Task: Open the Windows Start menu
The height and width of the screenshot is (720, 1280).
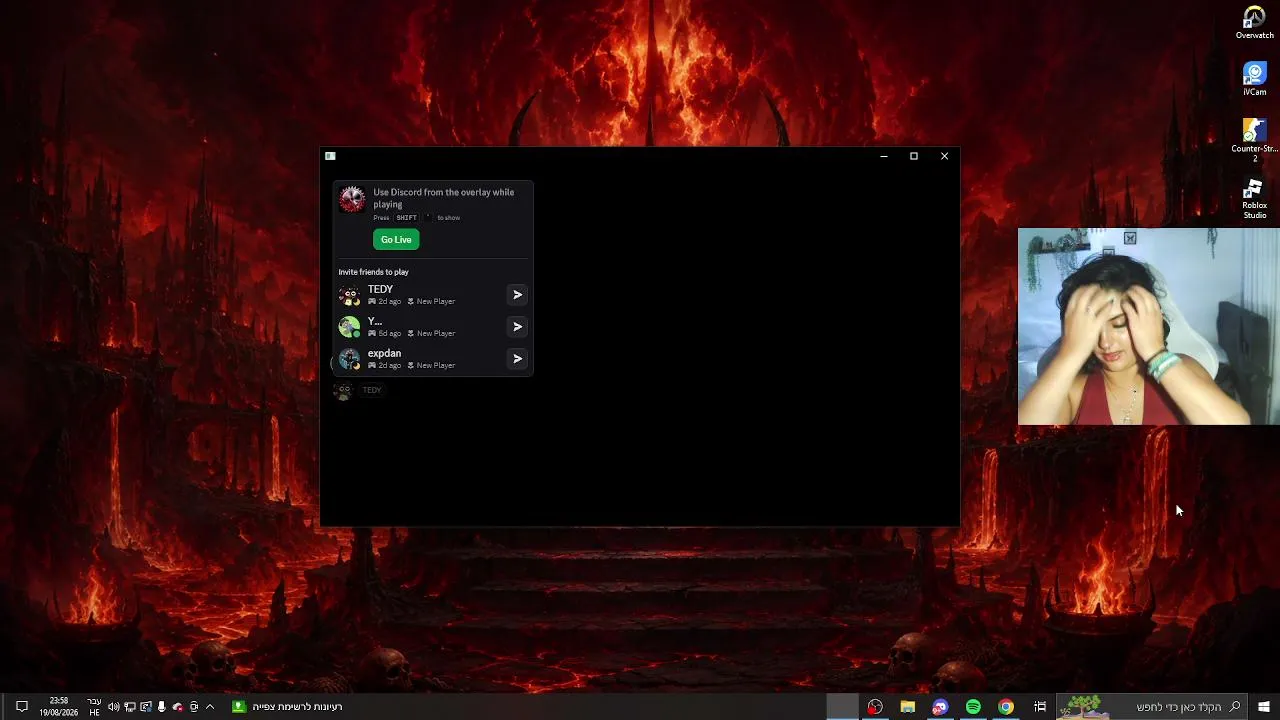Action: [x=1264, y=707]
